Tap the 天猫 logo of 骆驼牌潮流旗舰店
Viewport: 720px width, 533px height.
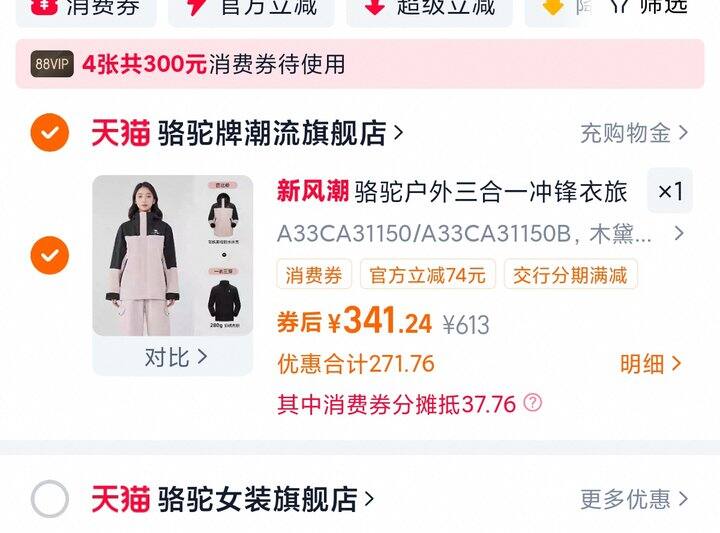[x=121, y=133]
